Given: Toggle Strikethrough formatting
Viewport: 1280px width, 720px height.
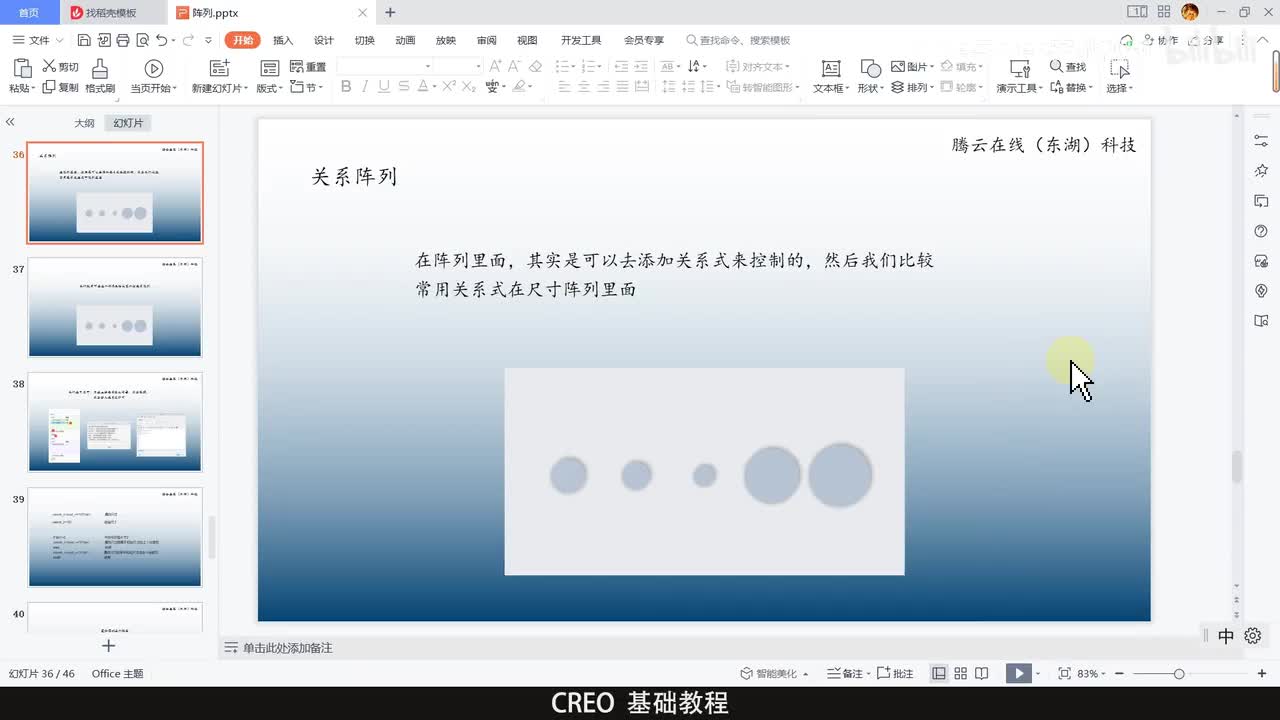Looking at the screenshot, I should (x=403, y=87).
